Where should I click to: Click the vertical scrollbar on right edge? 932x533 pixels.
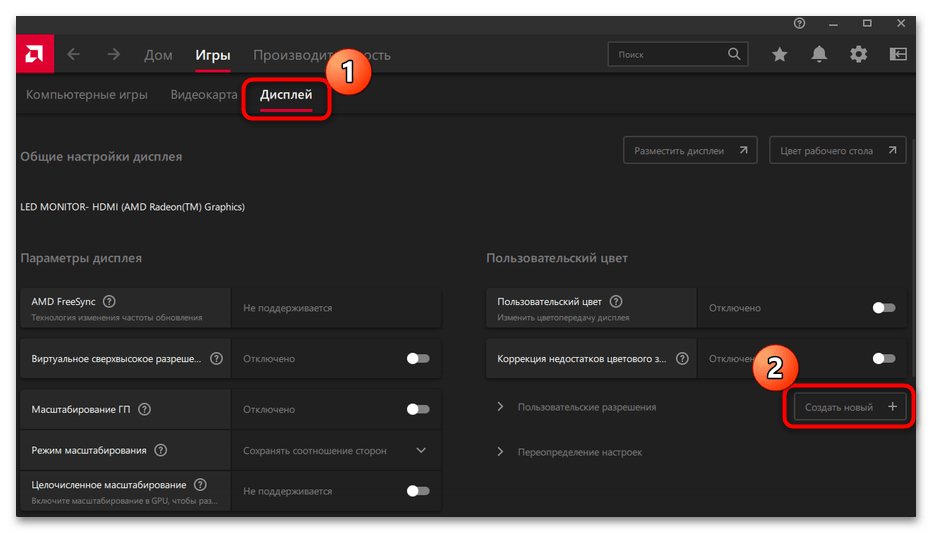(x=914, y=256)
